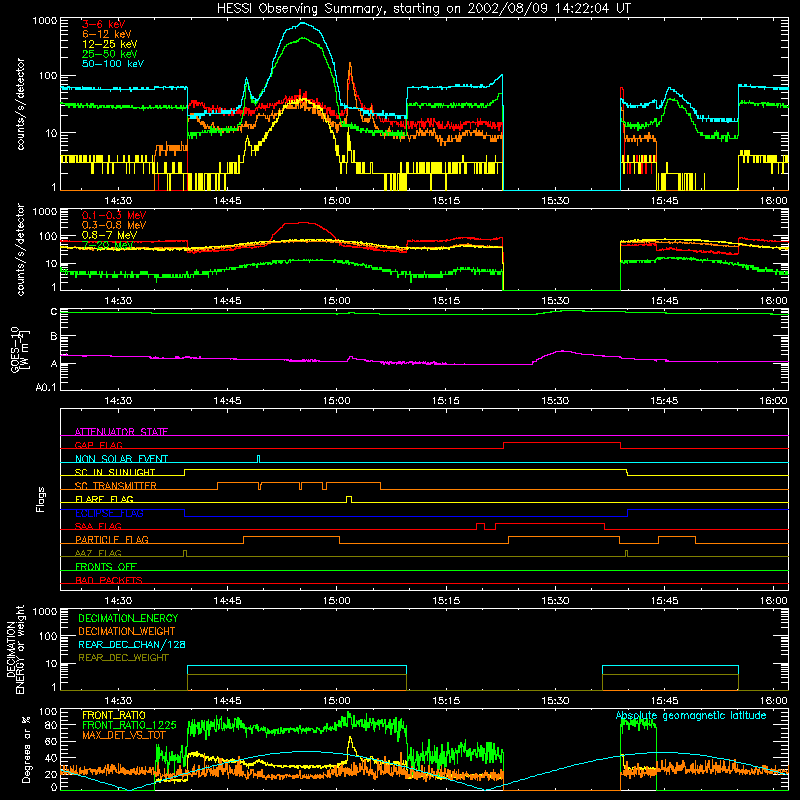Click the '7-20 MeV' legend label
The image size is (800, 800).
coord(108,245)
